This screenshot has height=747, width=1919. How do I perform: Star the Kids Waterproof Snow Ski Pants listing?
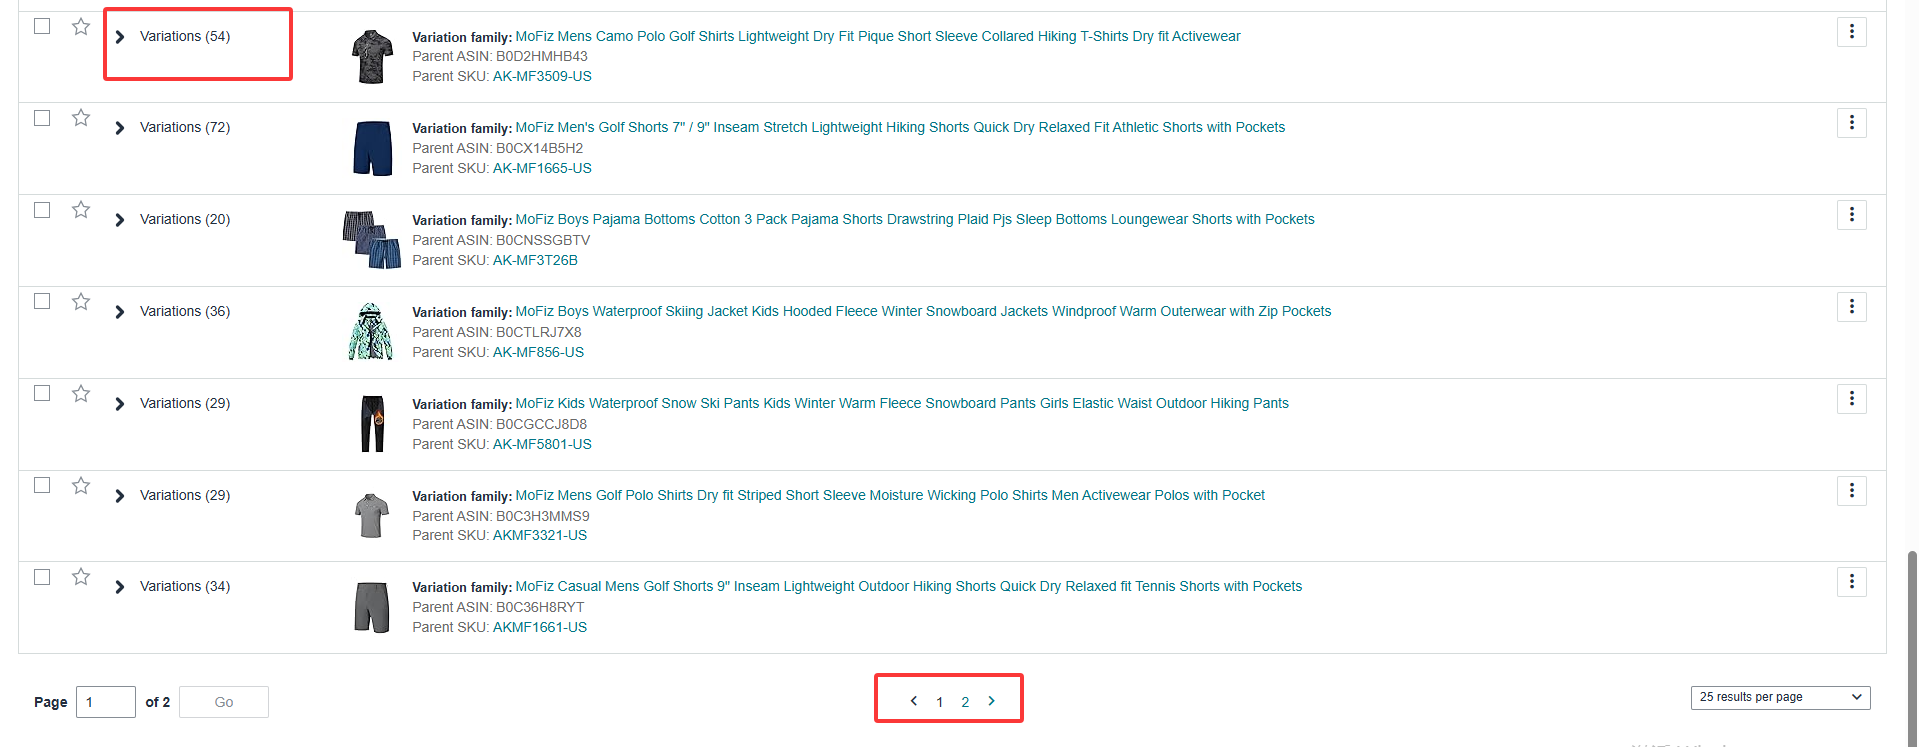81,394
